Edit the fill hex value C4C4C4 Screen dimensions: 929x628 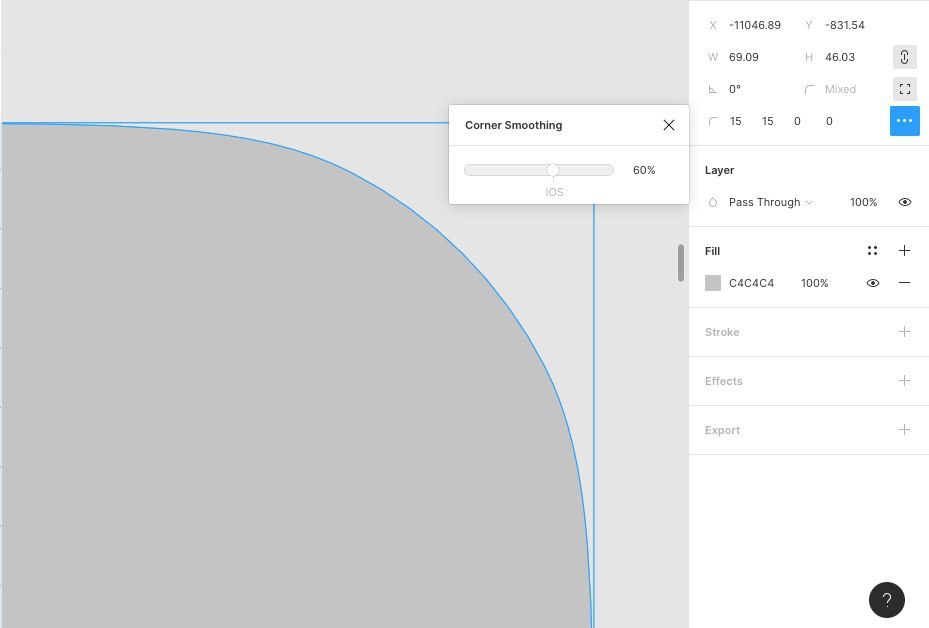[x=751, y=283]
